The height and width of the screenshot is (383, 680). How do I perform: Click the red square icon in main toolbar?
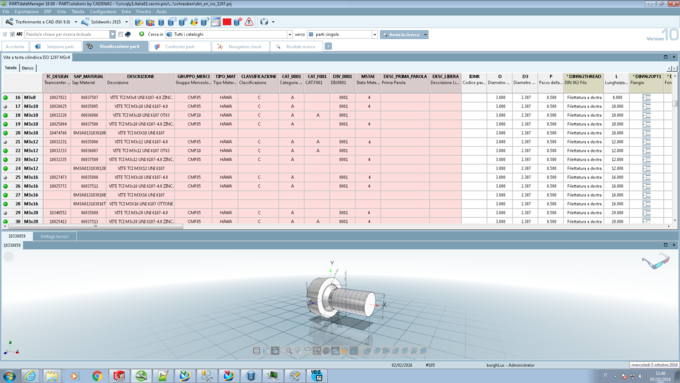coord(227,22)
